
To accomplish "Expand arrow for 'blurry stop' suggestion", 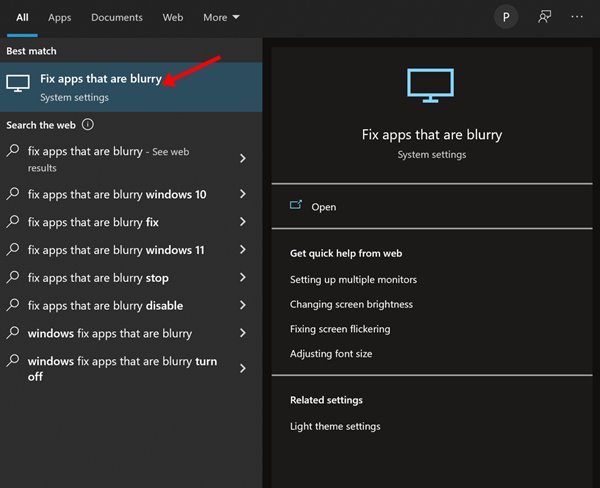I will coord(243,277).
